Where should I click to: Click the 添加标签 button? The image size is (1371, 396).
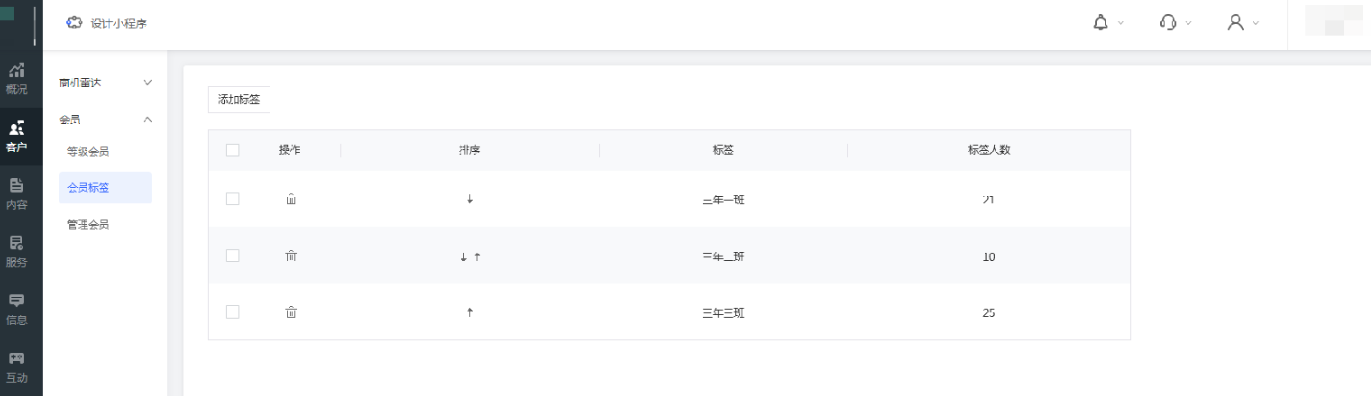pyautogui.click(x=239, y=99)
